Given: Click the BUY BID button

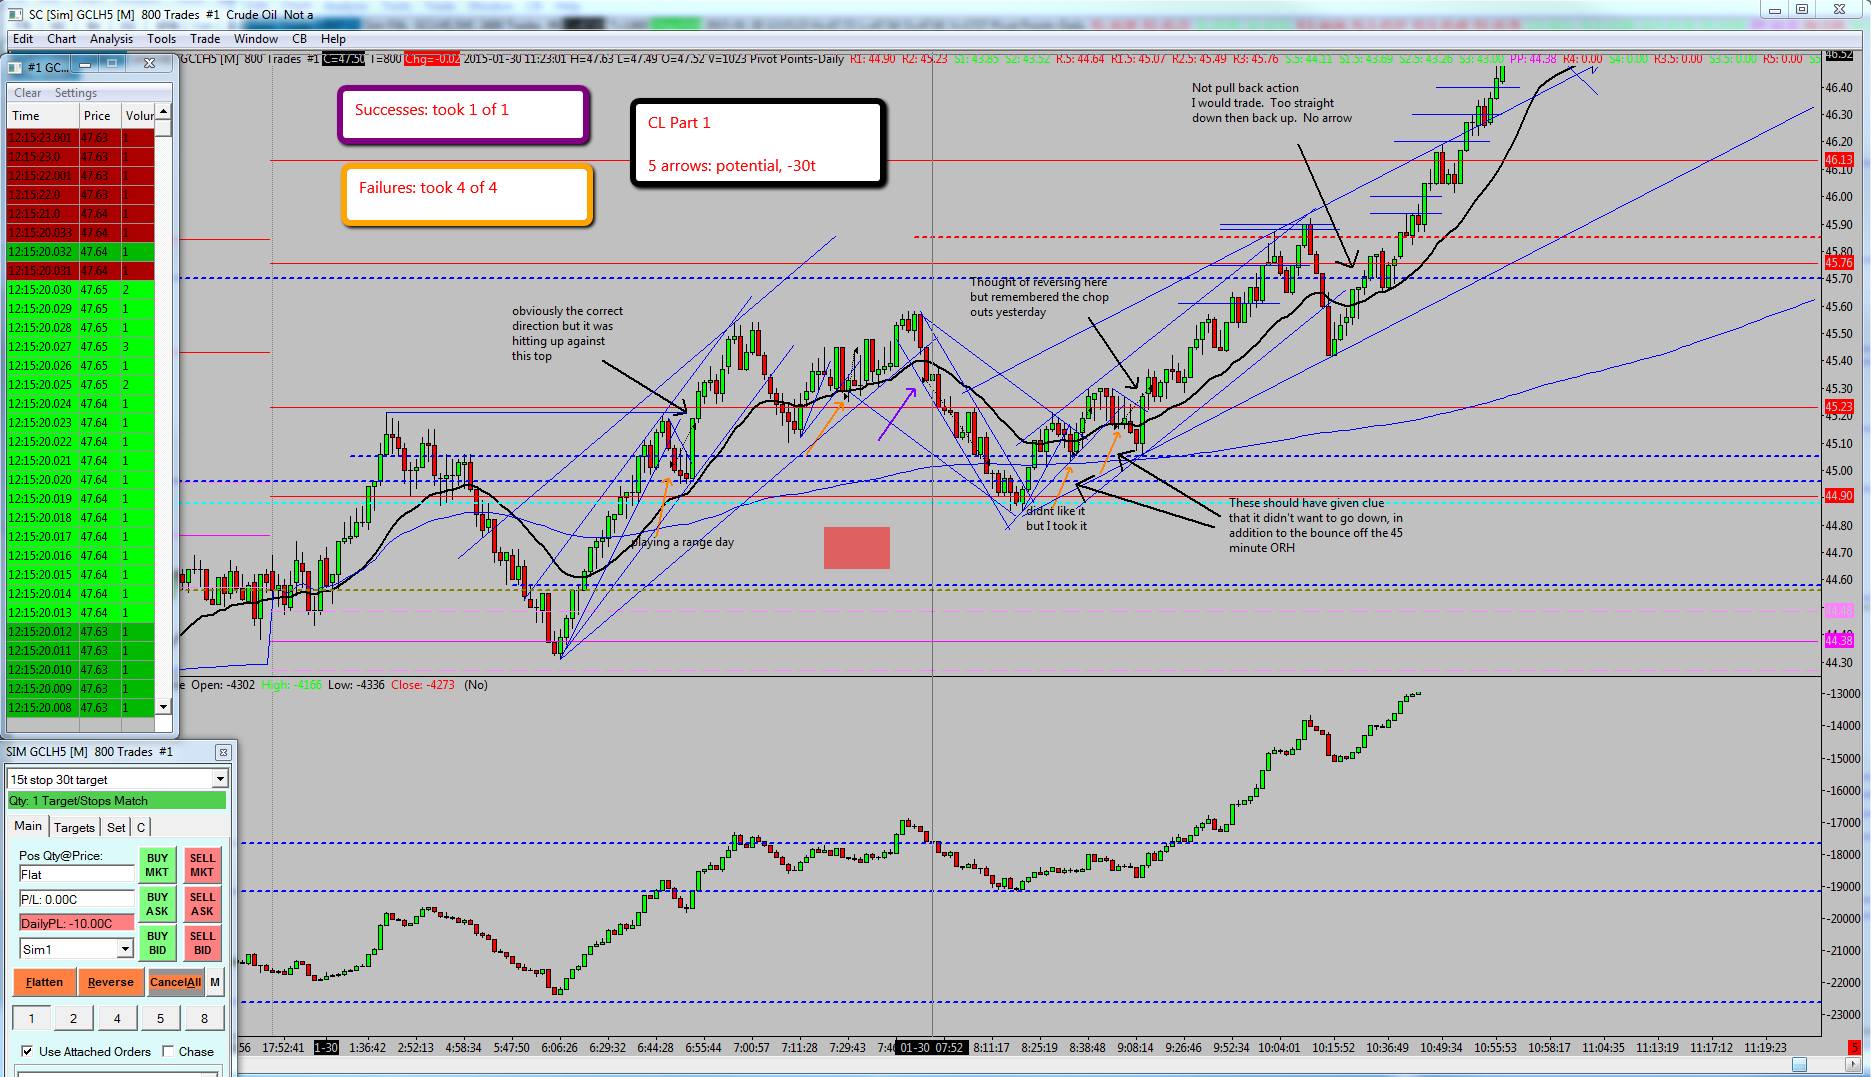Looking at the screenshot, I should pyautogui.click(x=157, y=943).
